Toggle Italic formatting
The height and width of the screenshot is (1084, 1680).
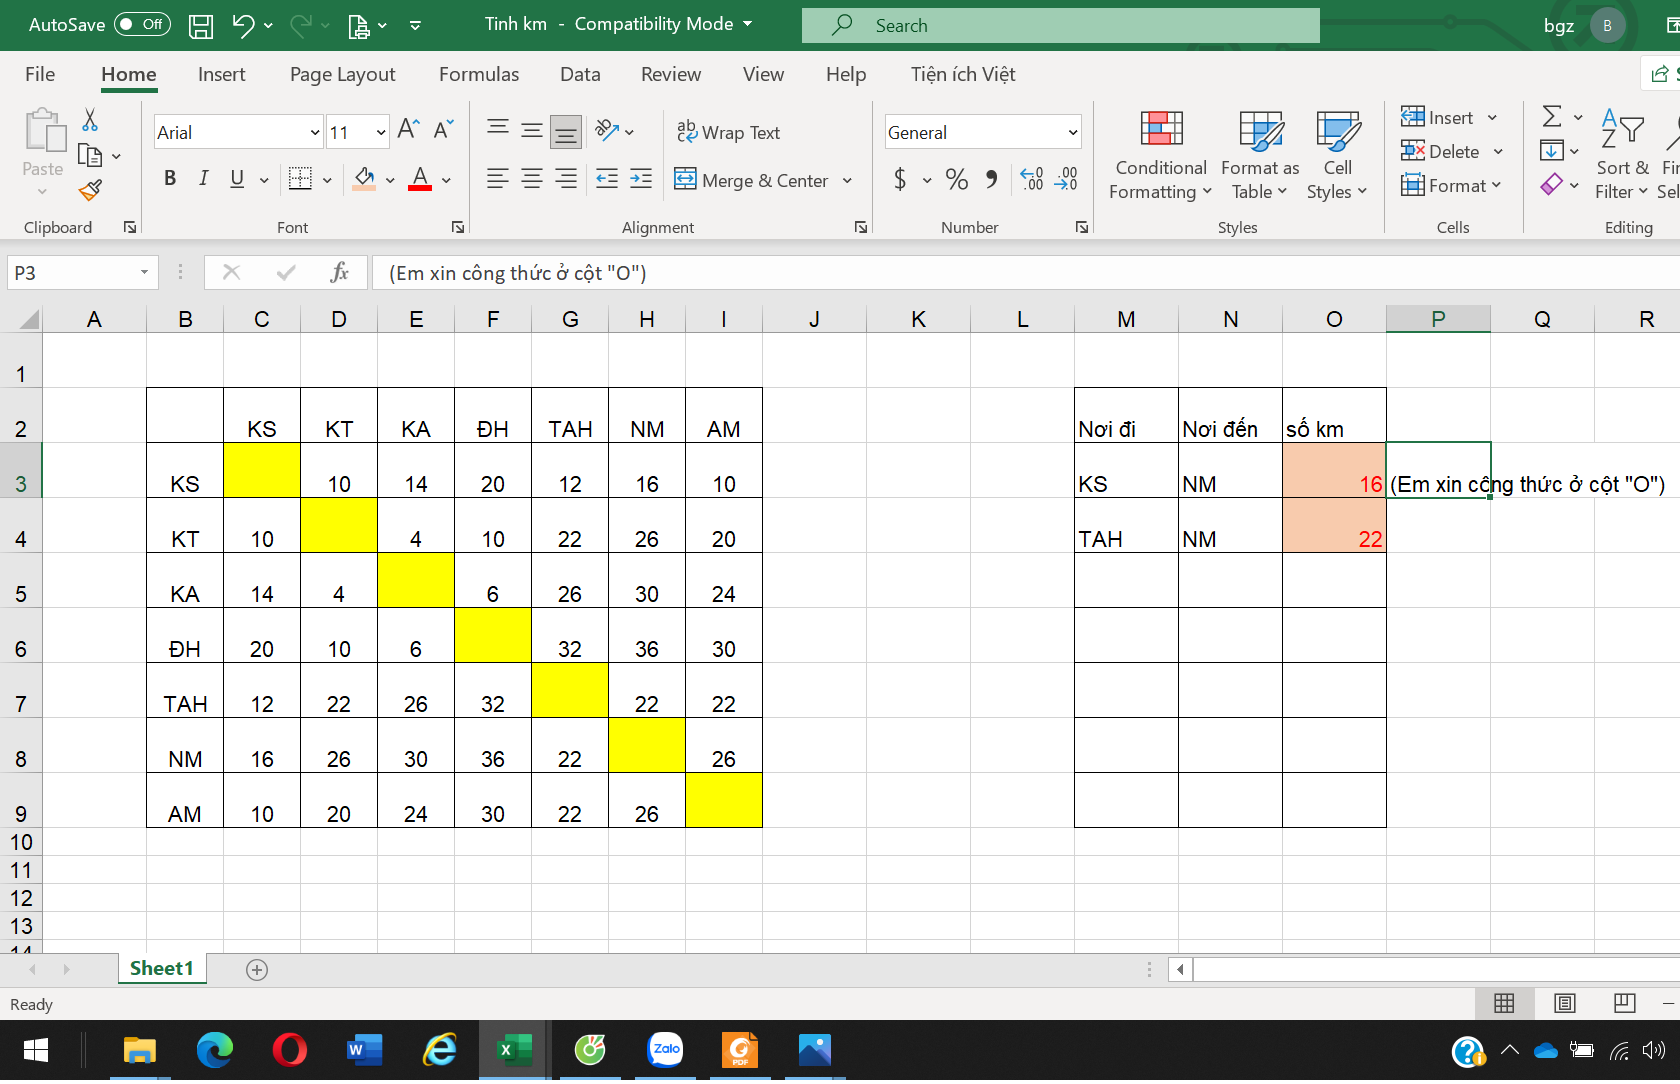coord(203,179)
